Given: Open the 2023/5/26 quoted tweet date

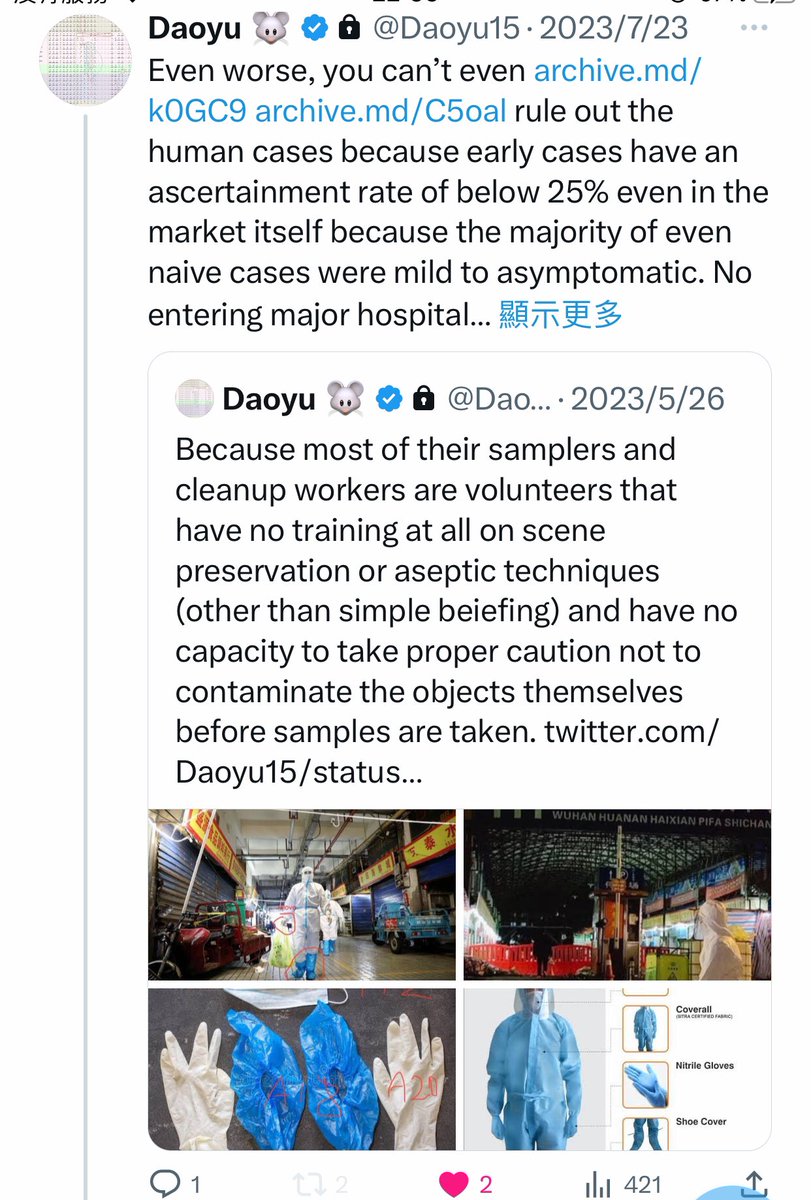Looking at the screenshot, I should tap(649, 400).
